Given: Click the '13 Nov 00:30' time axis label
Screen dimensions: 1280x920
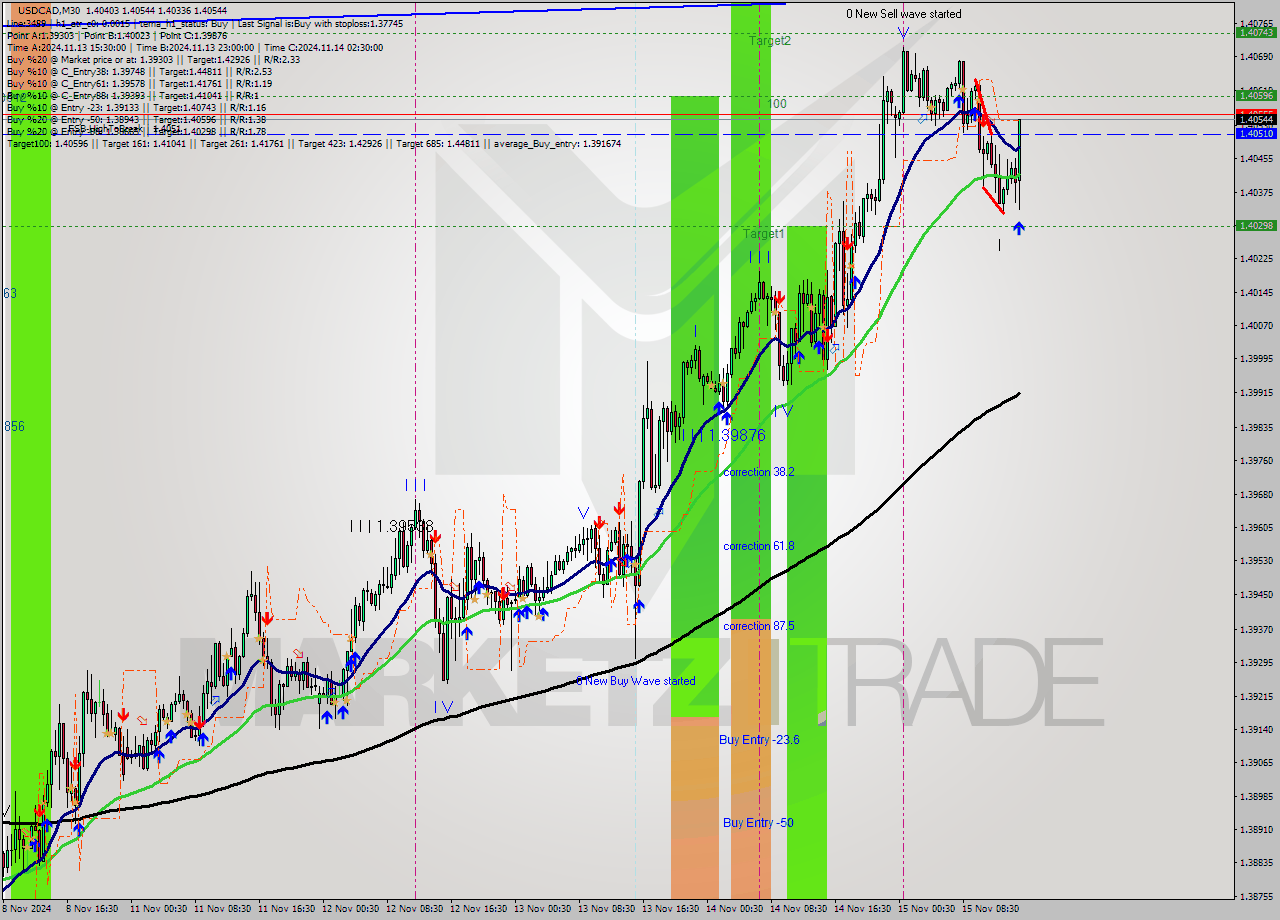Looking at the screenshot, I should (542, 909).
